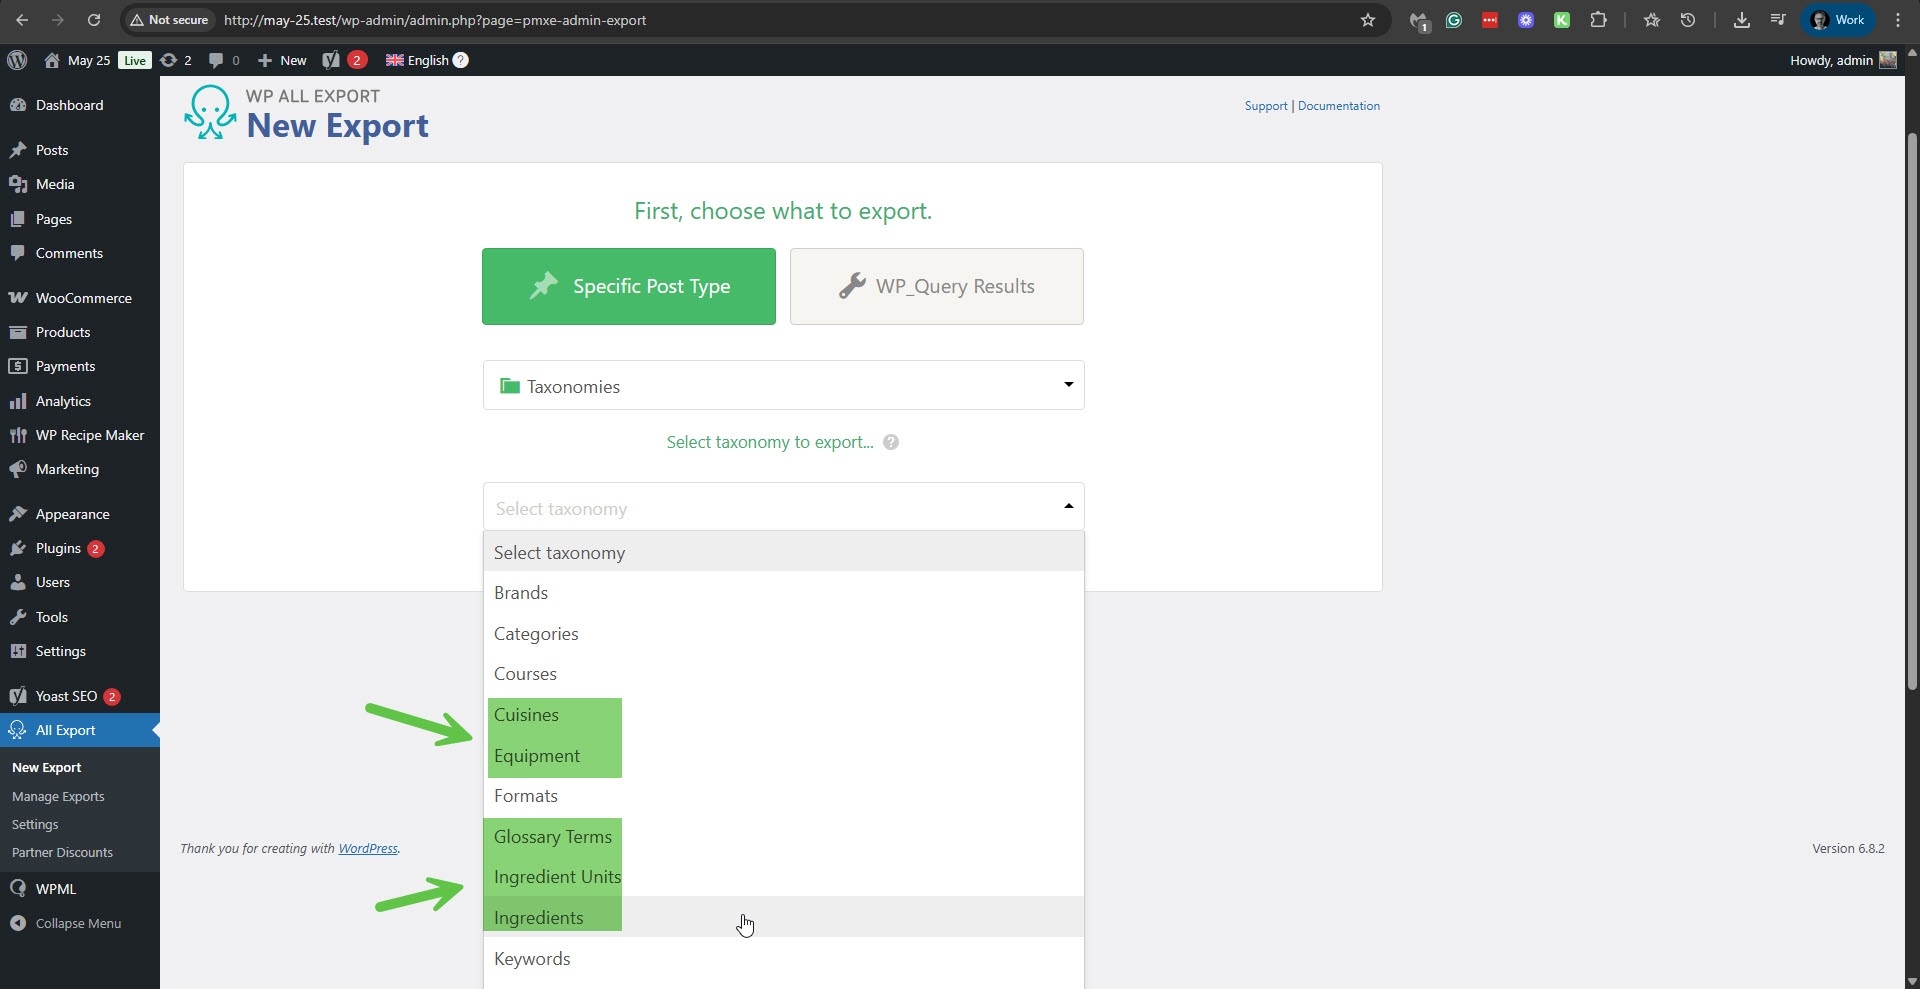Select Glossary Terms taxonomy option
This screenshot has height=989, width=1920.
pyautogui.click(x=784, y=837)
